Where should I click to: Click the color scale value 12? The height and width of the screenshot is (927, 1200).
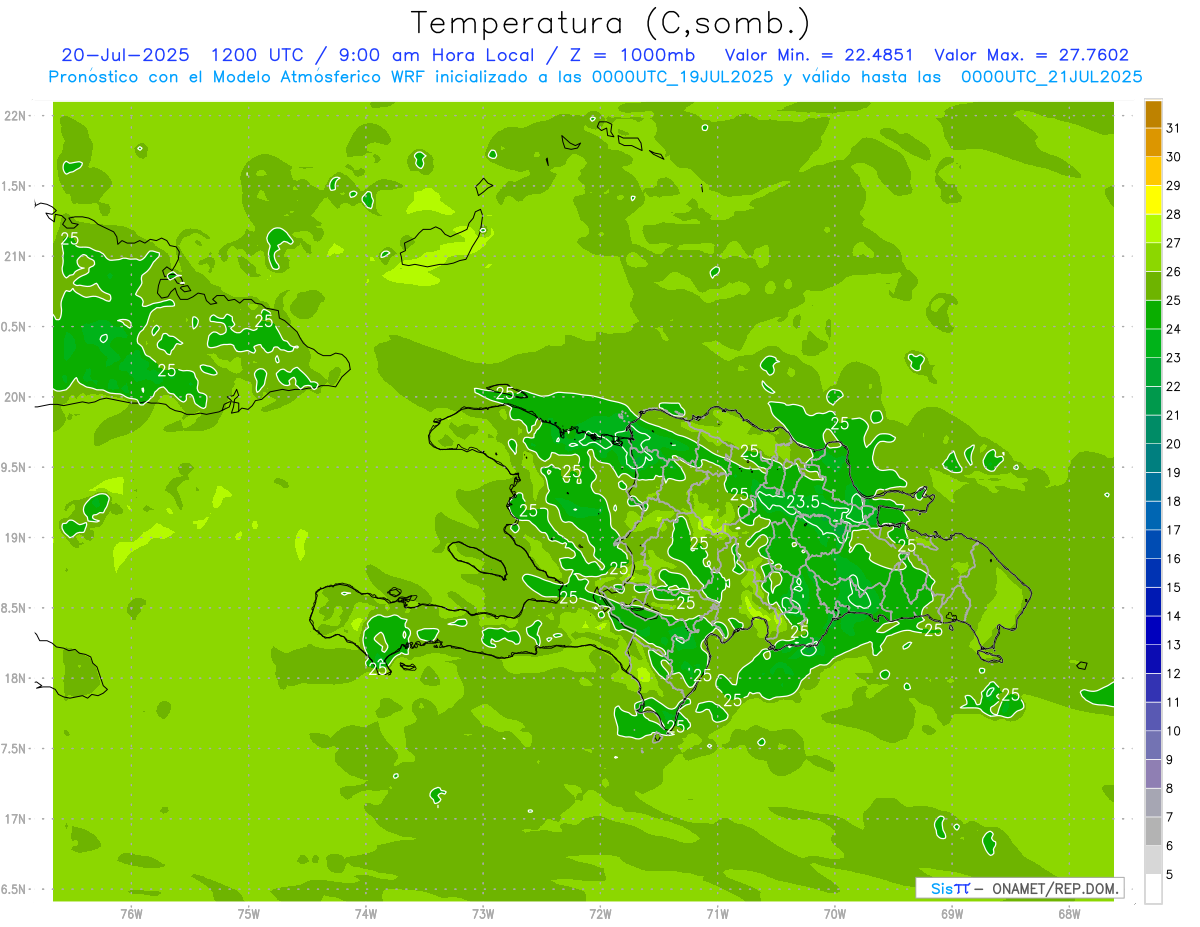pos(1173,673)
